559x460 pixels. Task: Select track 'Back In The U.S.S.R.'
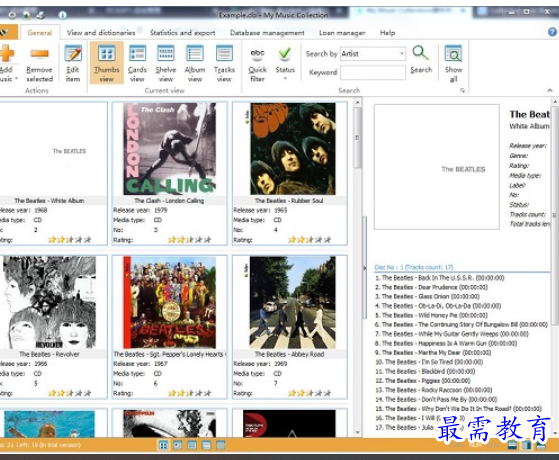pos(440,278)
